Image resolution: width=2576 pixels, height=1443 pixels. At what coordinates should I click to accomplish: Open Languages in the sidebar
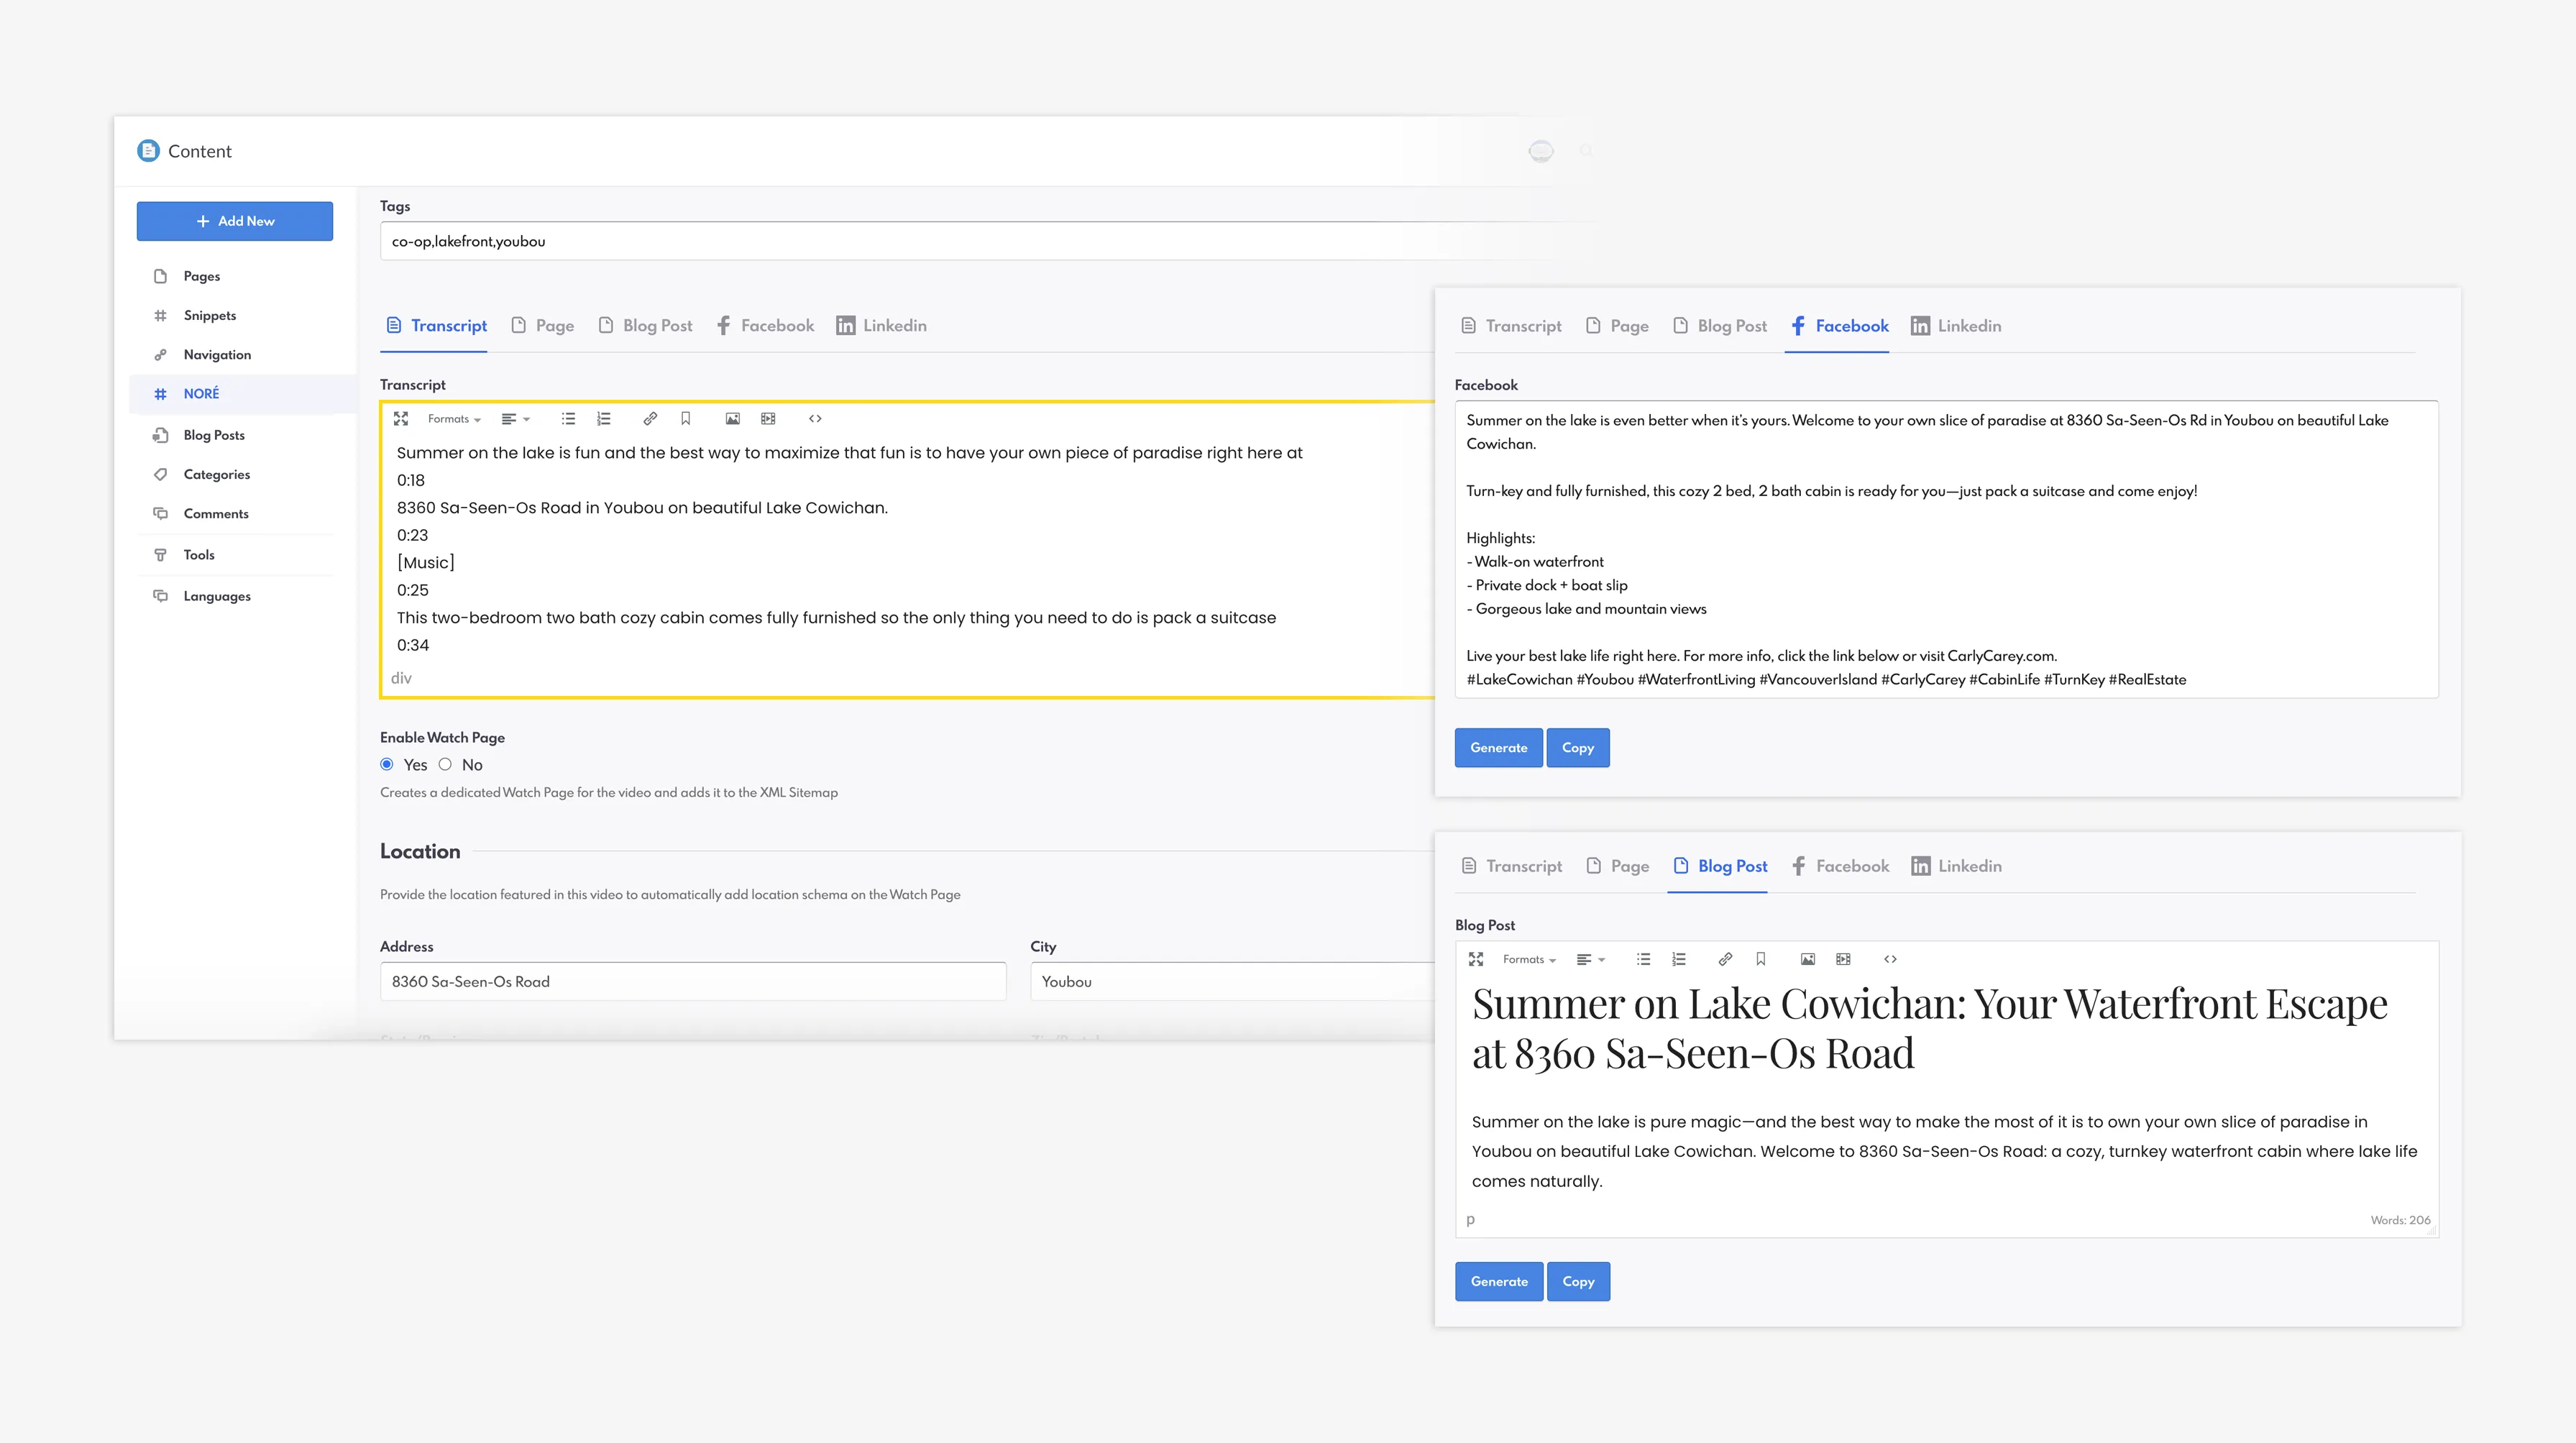(x=216, y=596)
